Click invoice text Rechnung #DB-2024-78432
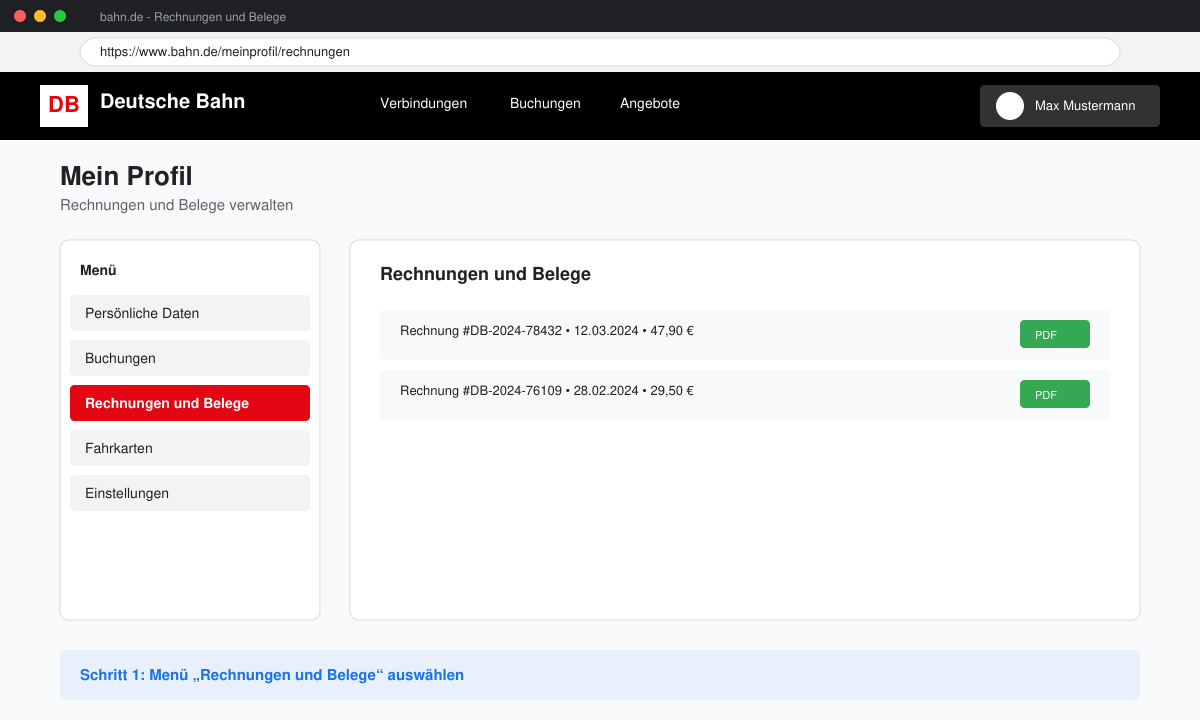The image size is (1200, 720). [x=547, y=331]
